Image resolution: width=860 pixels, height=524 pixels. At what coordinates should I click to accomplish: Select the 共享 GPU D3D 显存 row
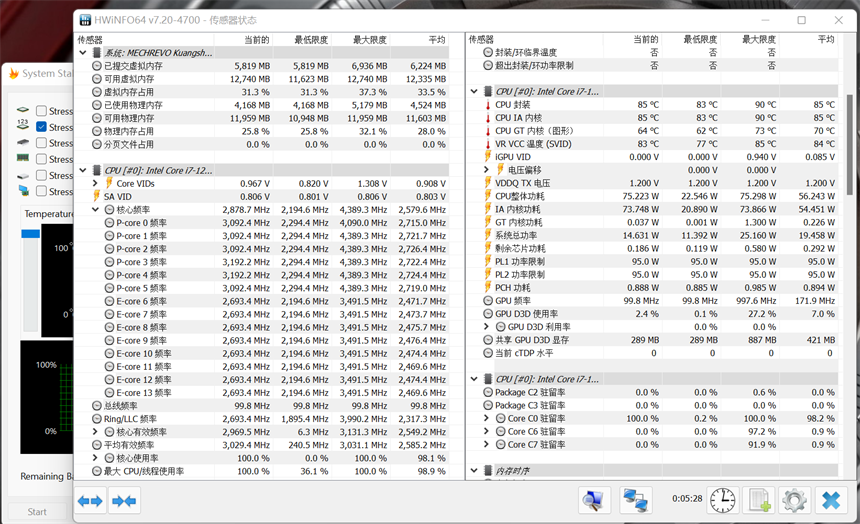[652, 340]
